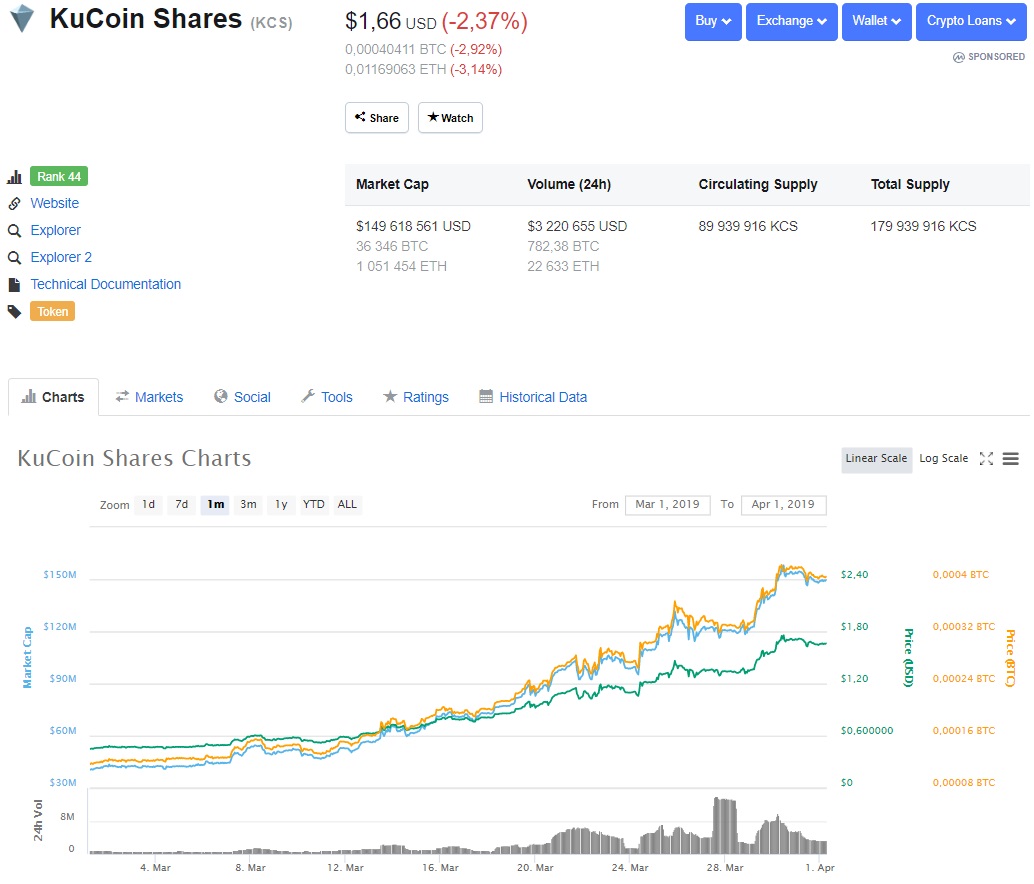Click the volume spike bar near 28. Mar

[x=725, y=826]
